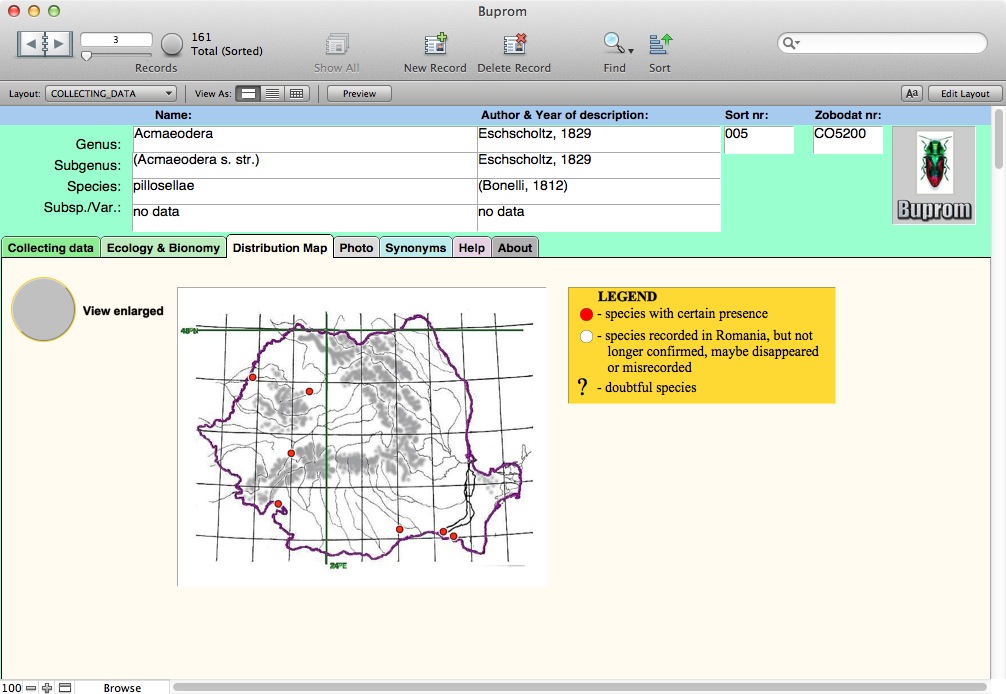Switch to Form view mode
Image resolution: width=1006 pixels, height=694 pixels.
coord(249,93)
